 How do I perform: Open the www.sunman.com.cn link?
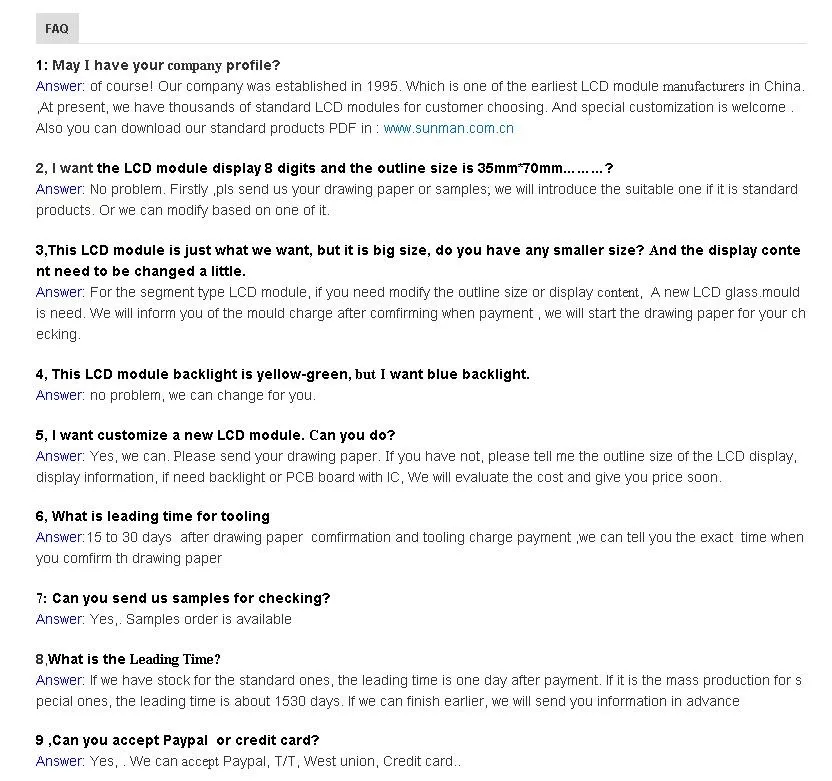pyautogui.click(x=448, y=128)
